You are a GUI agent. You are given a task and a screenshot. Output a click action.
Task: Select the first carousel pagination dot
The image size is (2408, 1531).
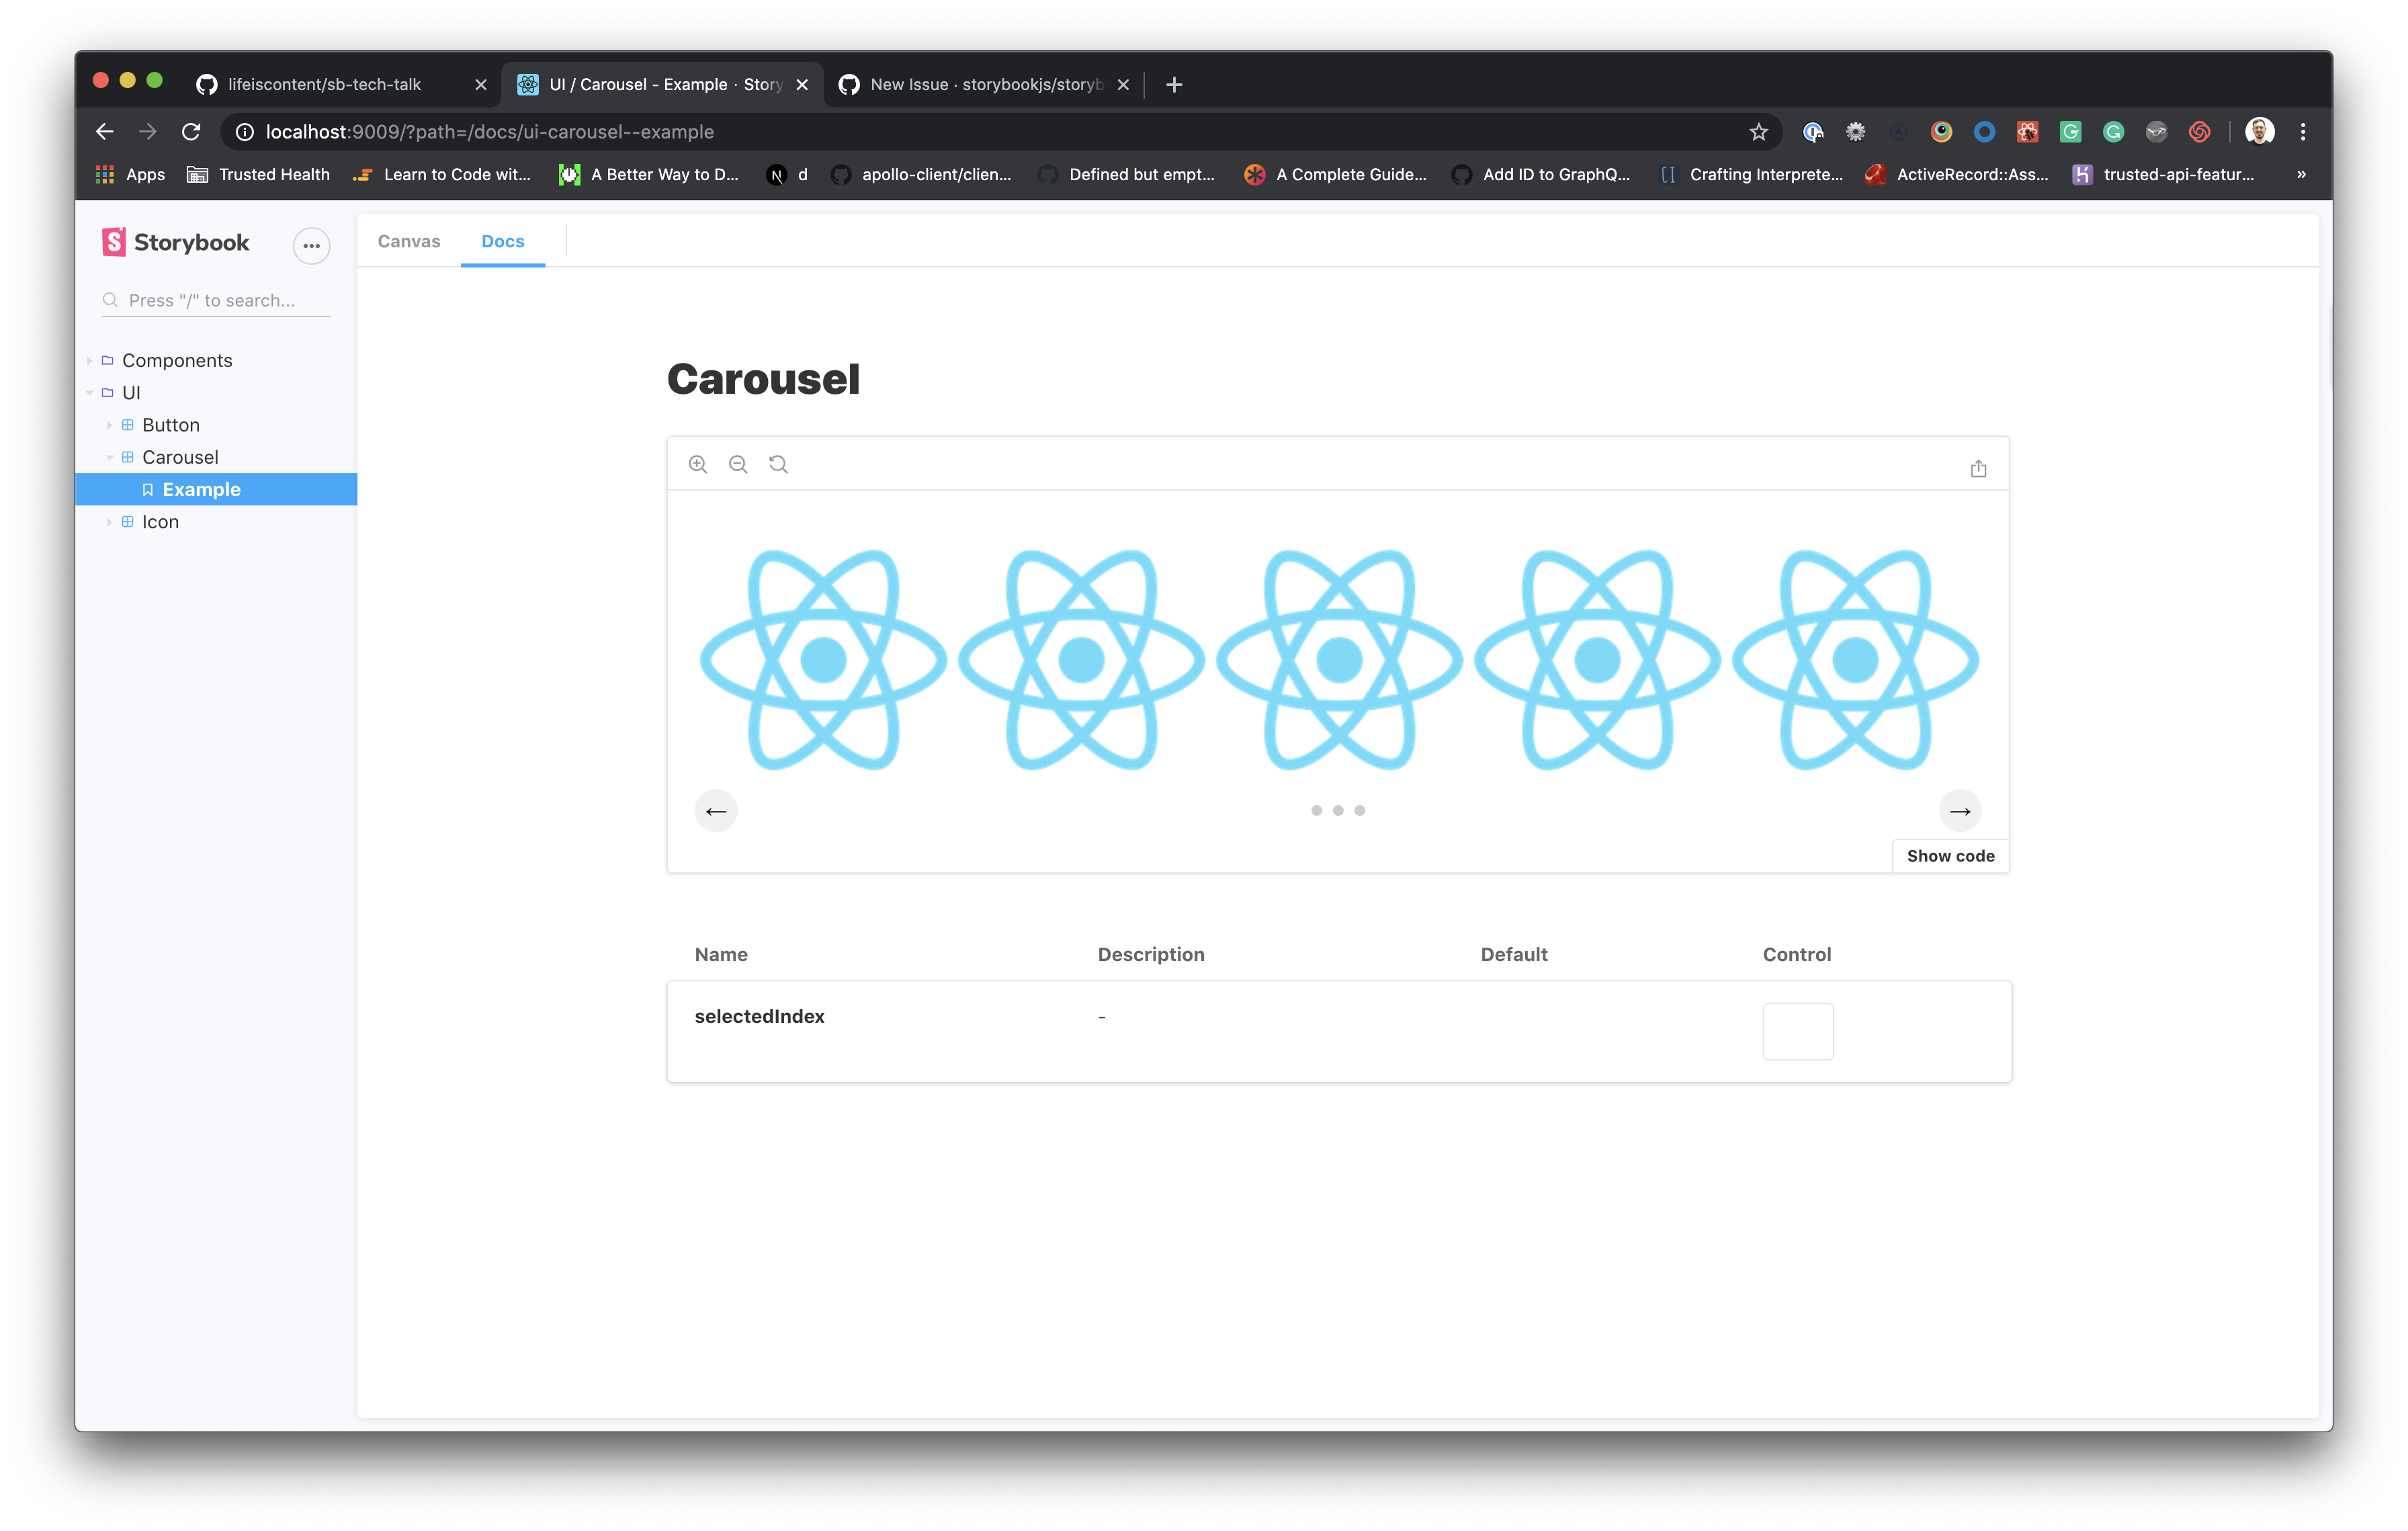pos(1316,811)
